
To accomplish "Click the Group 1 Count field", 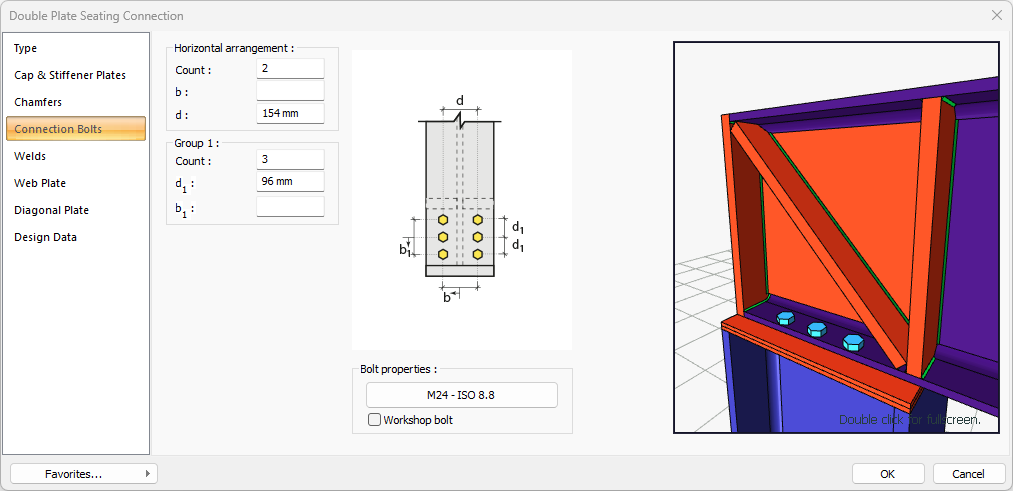I will pyautogui.click(x=290, y=160).
